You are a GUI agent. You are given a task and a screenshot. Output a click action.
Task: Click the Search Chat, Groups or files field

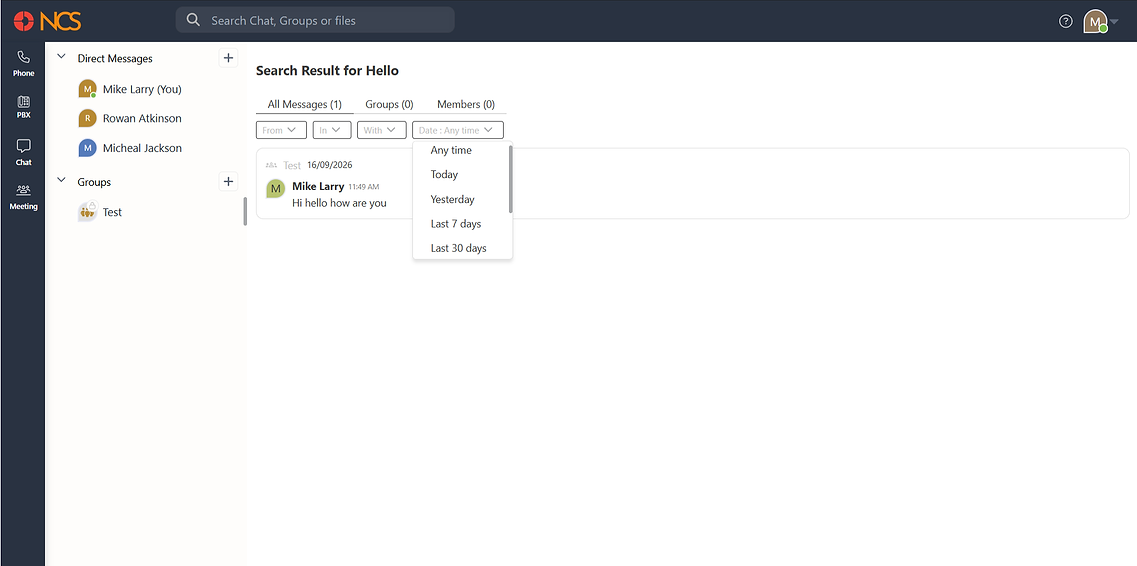pyautogui.click(x=315, y=20)
